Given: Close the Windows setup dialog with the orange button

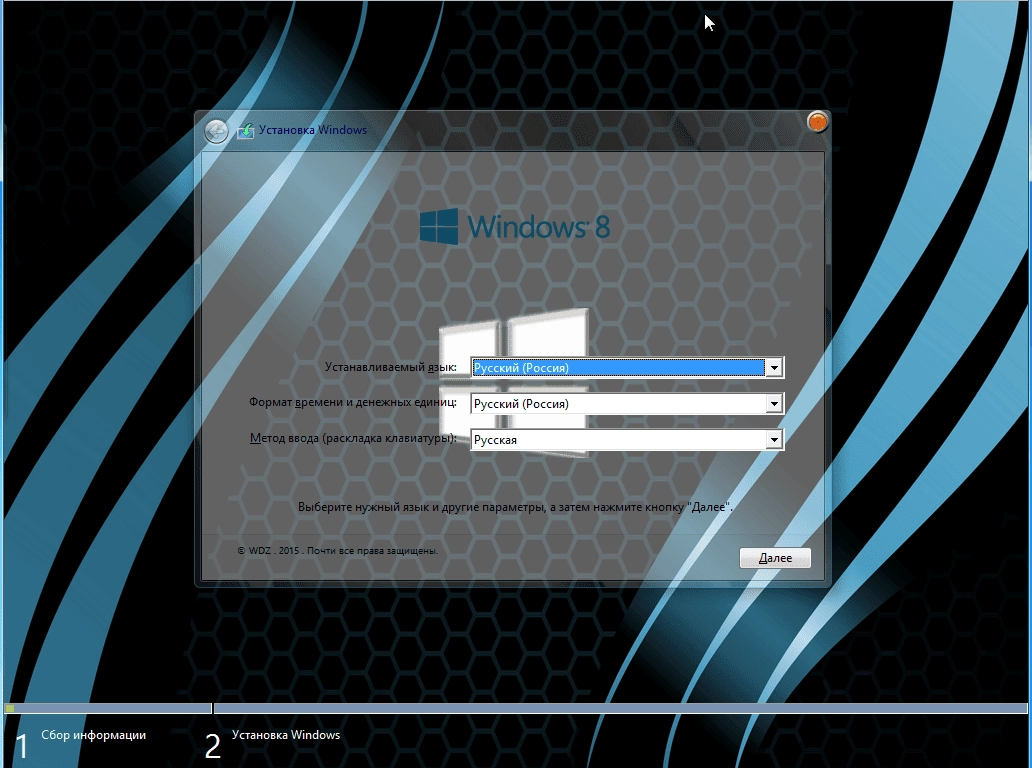Looking at the screenshot, I should pyautogui.click(x=817, y=122).
